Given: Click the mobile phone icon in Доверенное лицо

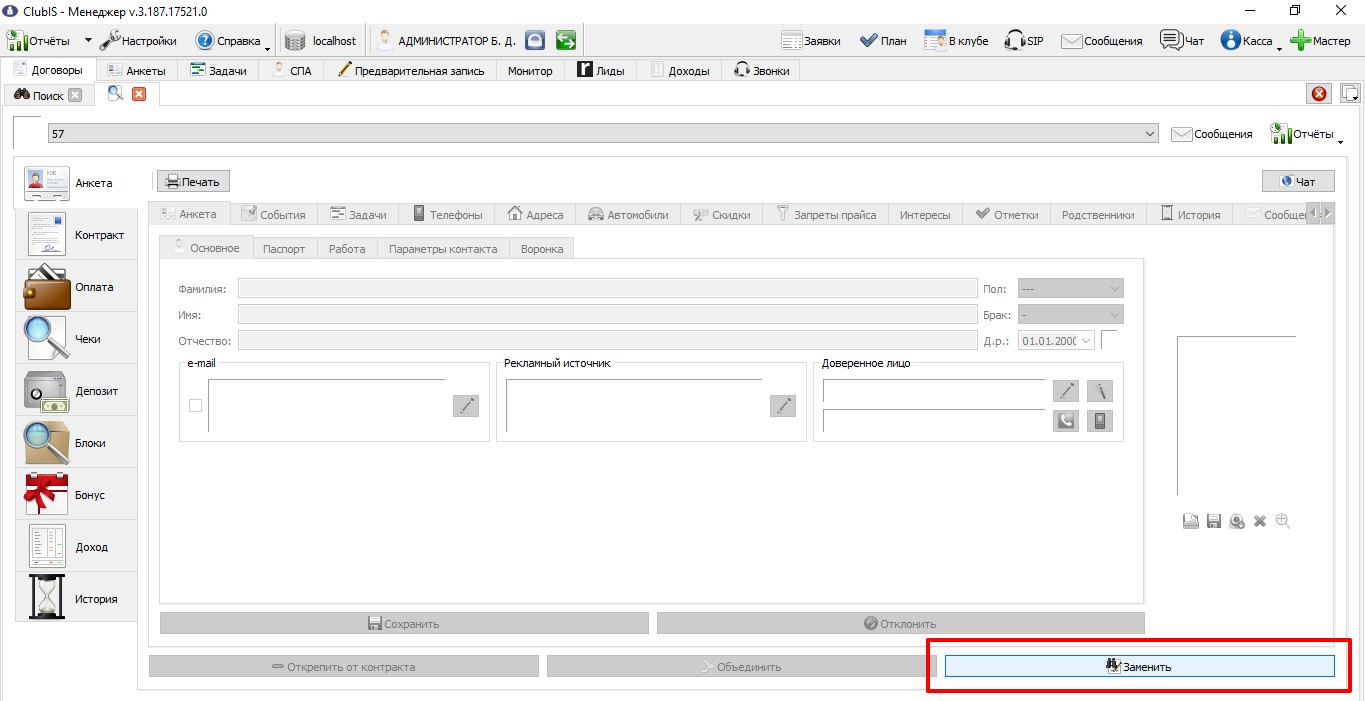Looking at the screenshot, I should click(x=1100, y=421).
